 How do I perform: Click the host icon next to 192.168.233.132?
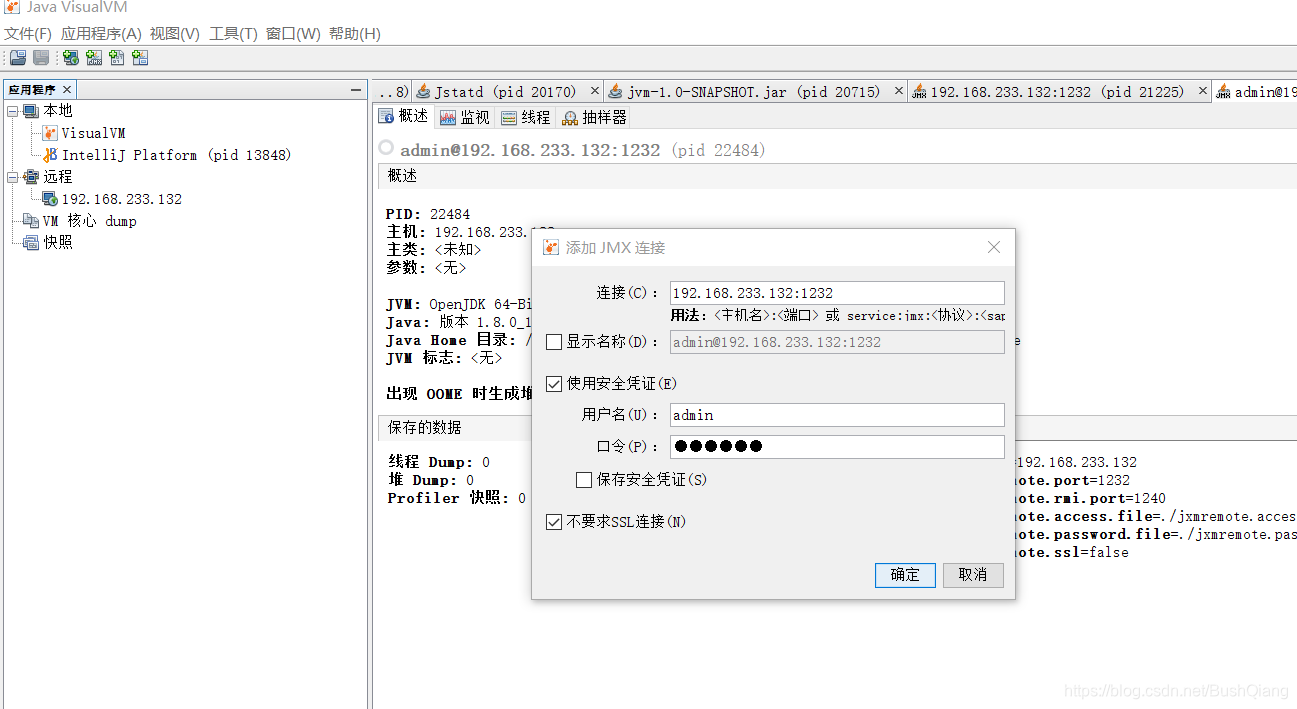click(50, 199)
